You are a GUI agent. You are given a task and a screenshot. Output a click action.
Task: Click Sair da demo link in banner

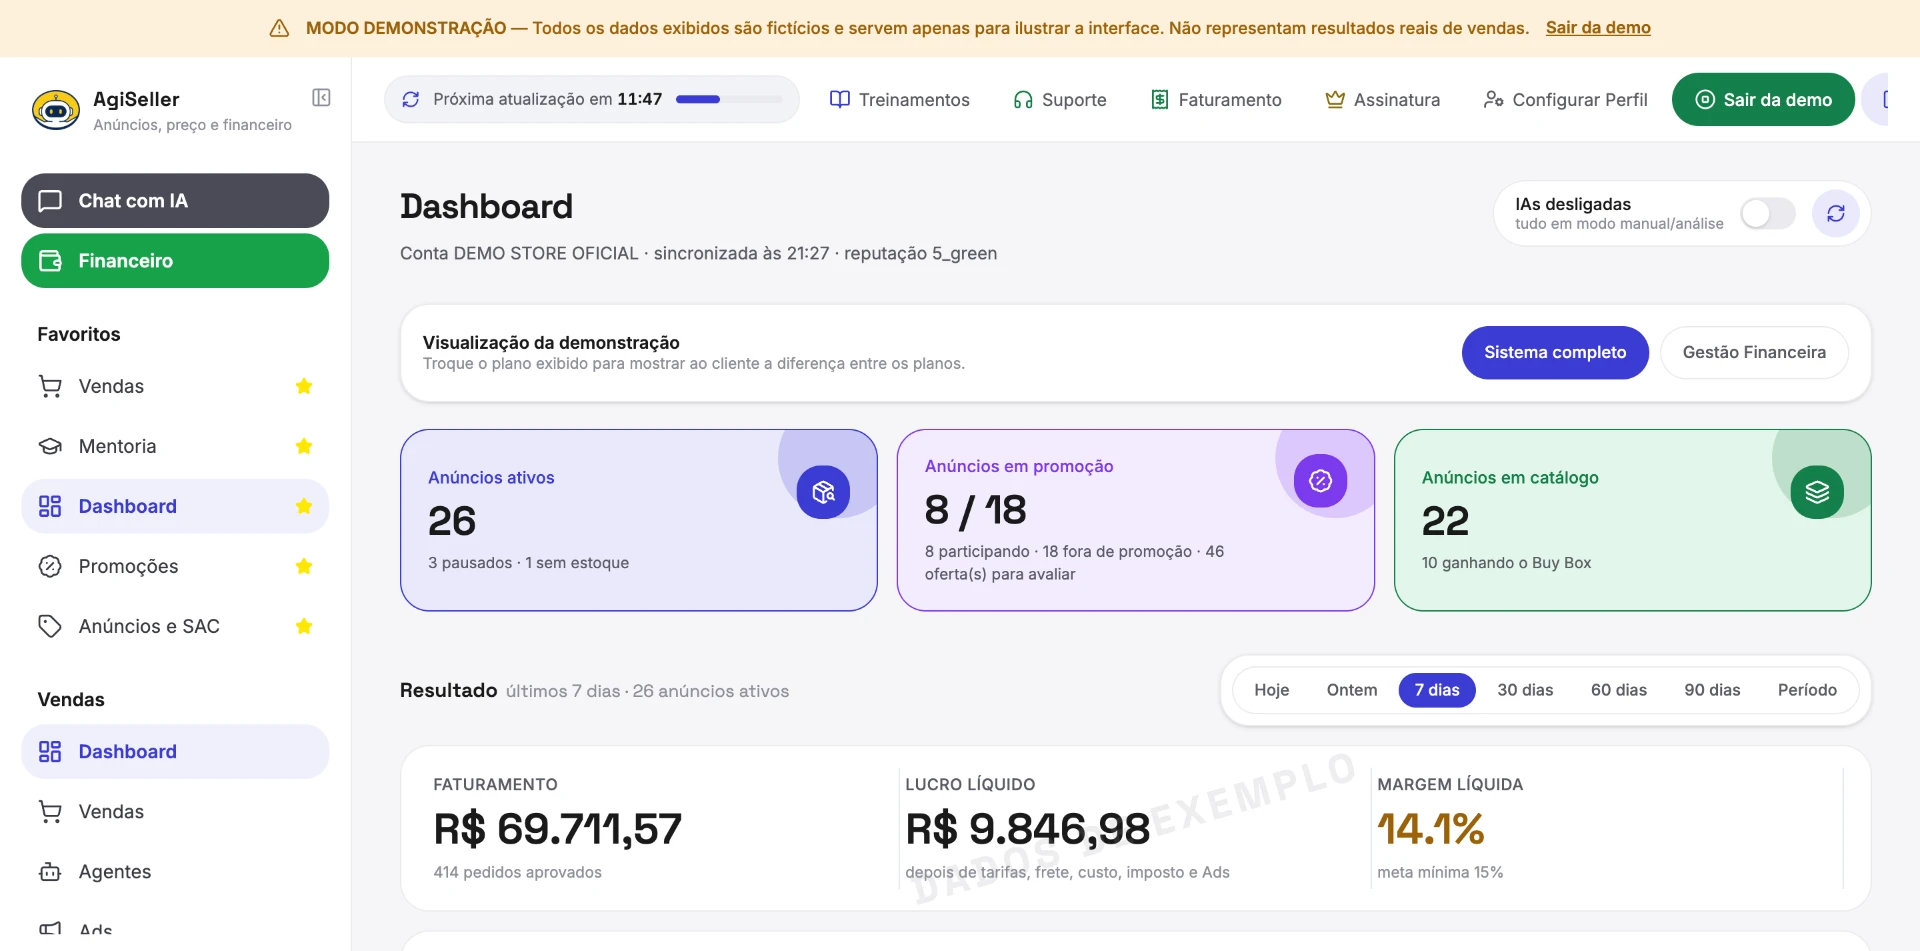coord(1598,28)
